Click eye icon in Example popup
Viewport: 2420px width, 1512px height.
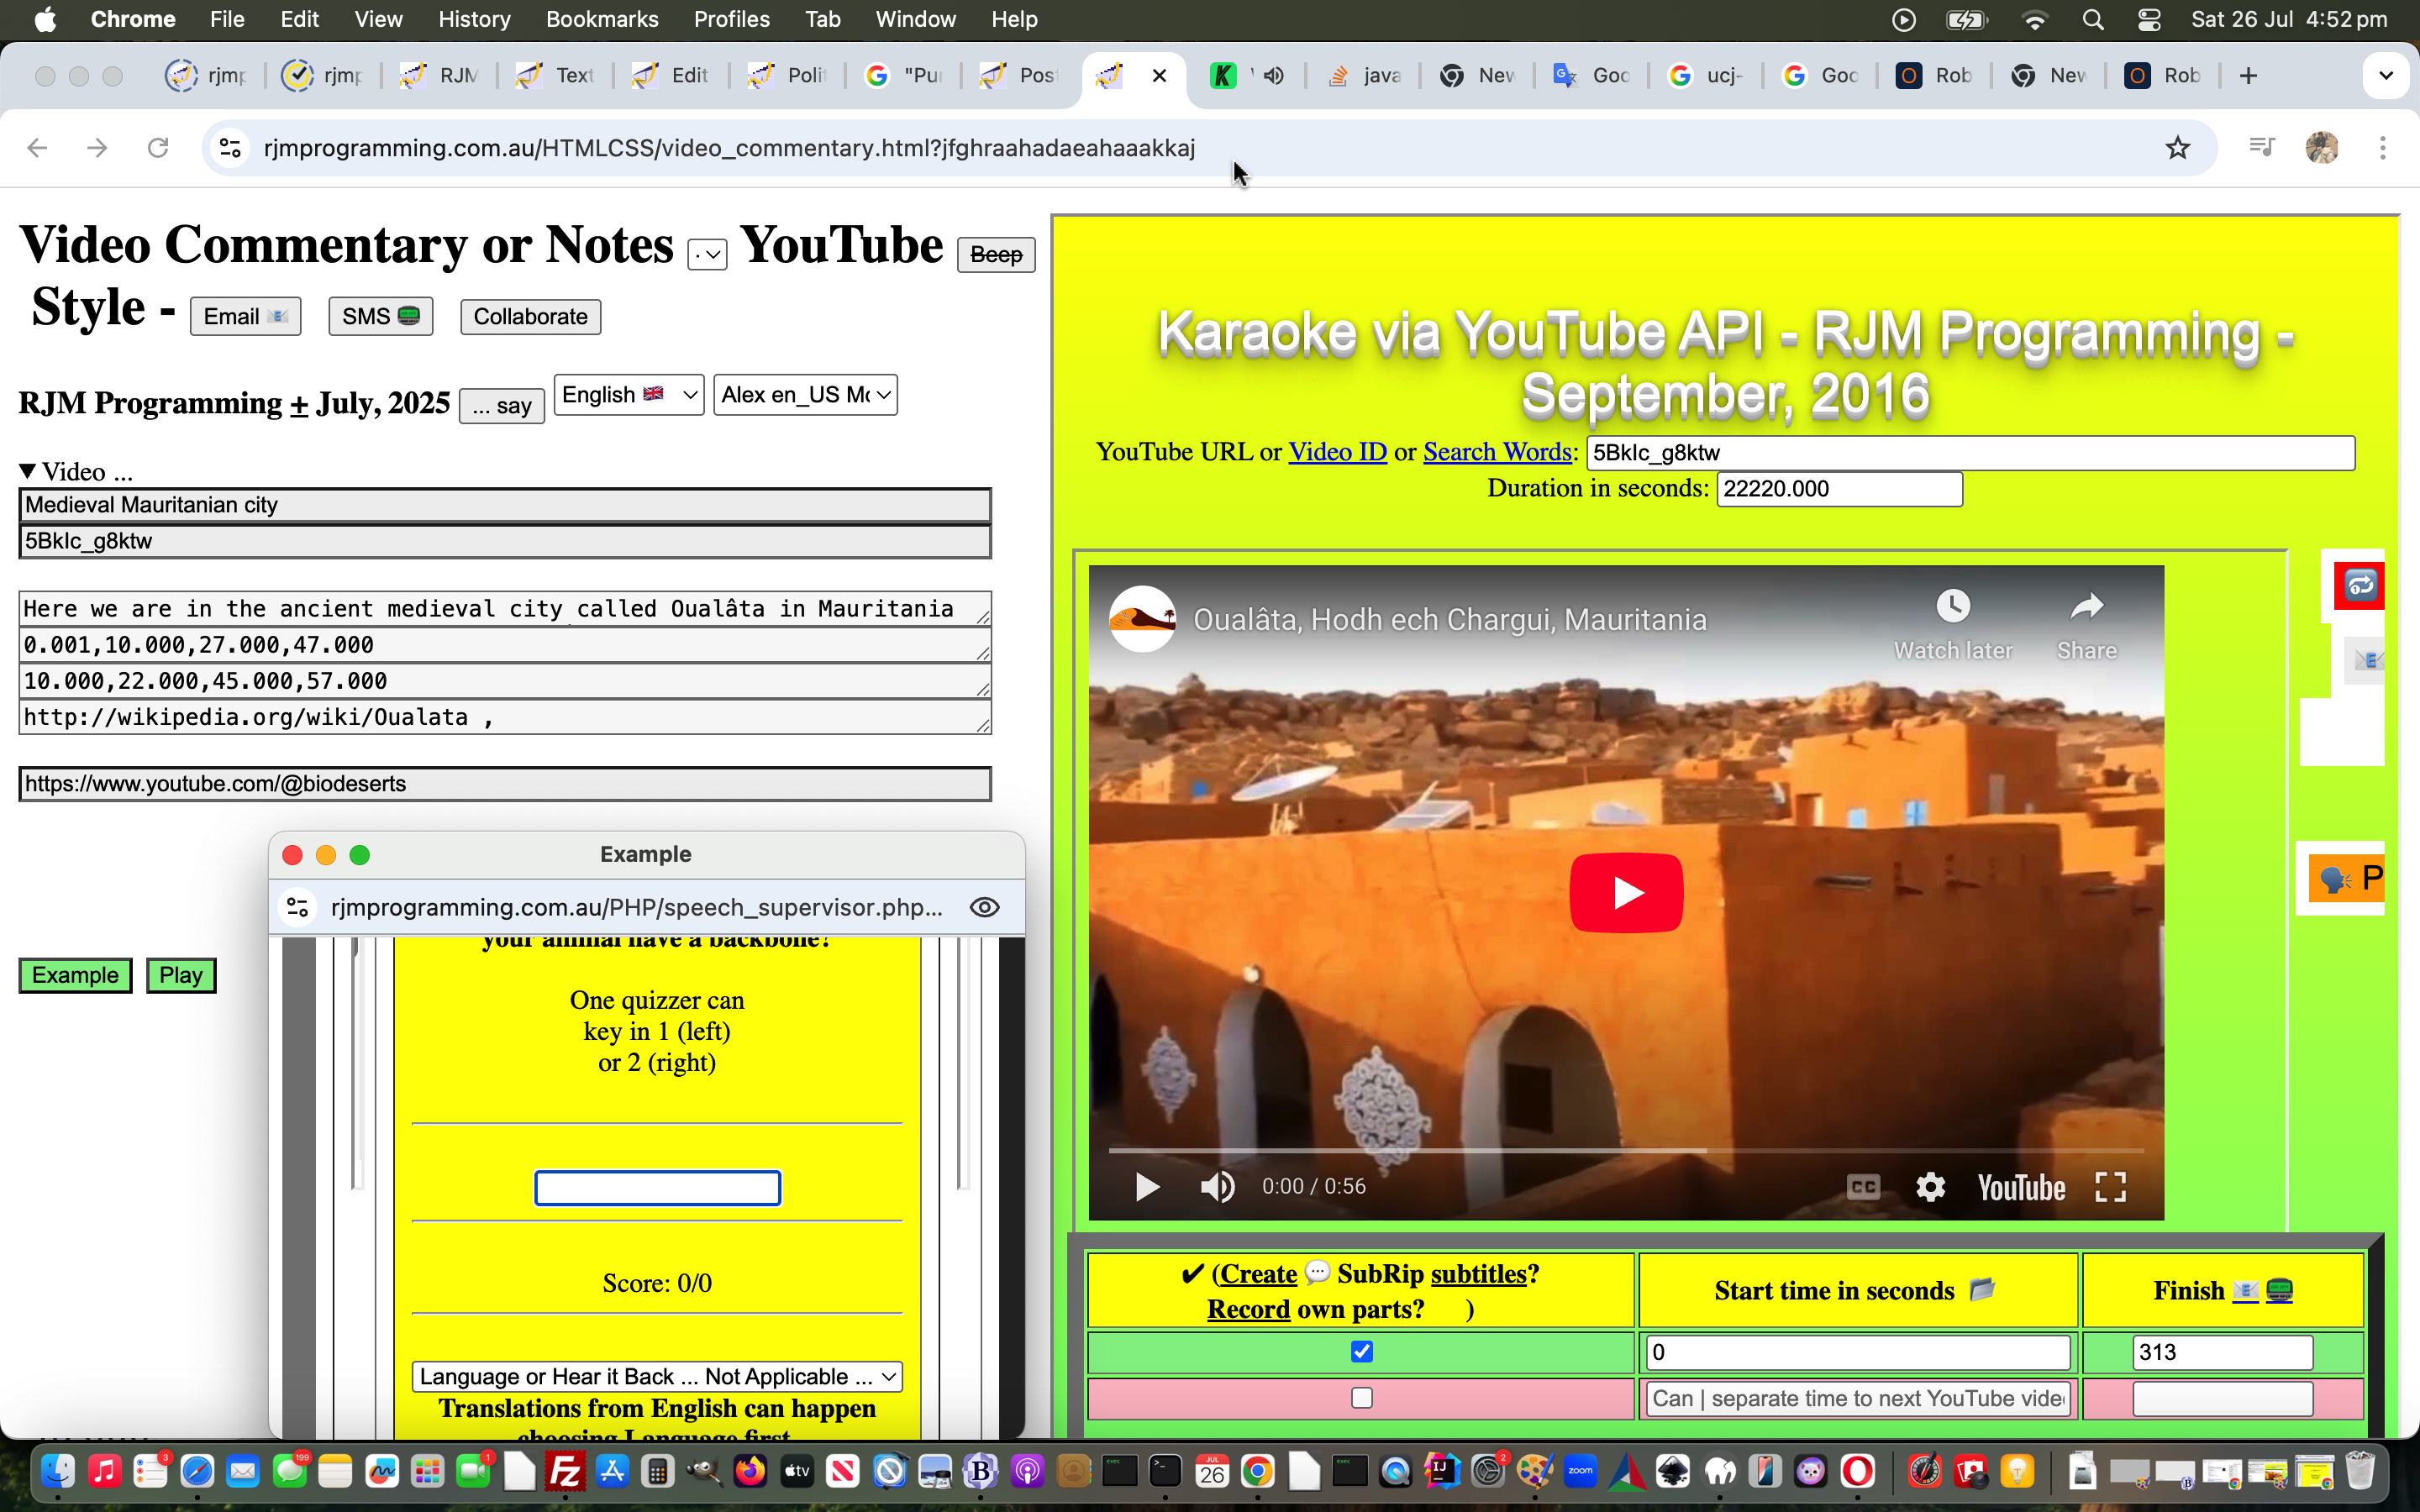[984, 907]
